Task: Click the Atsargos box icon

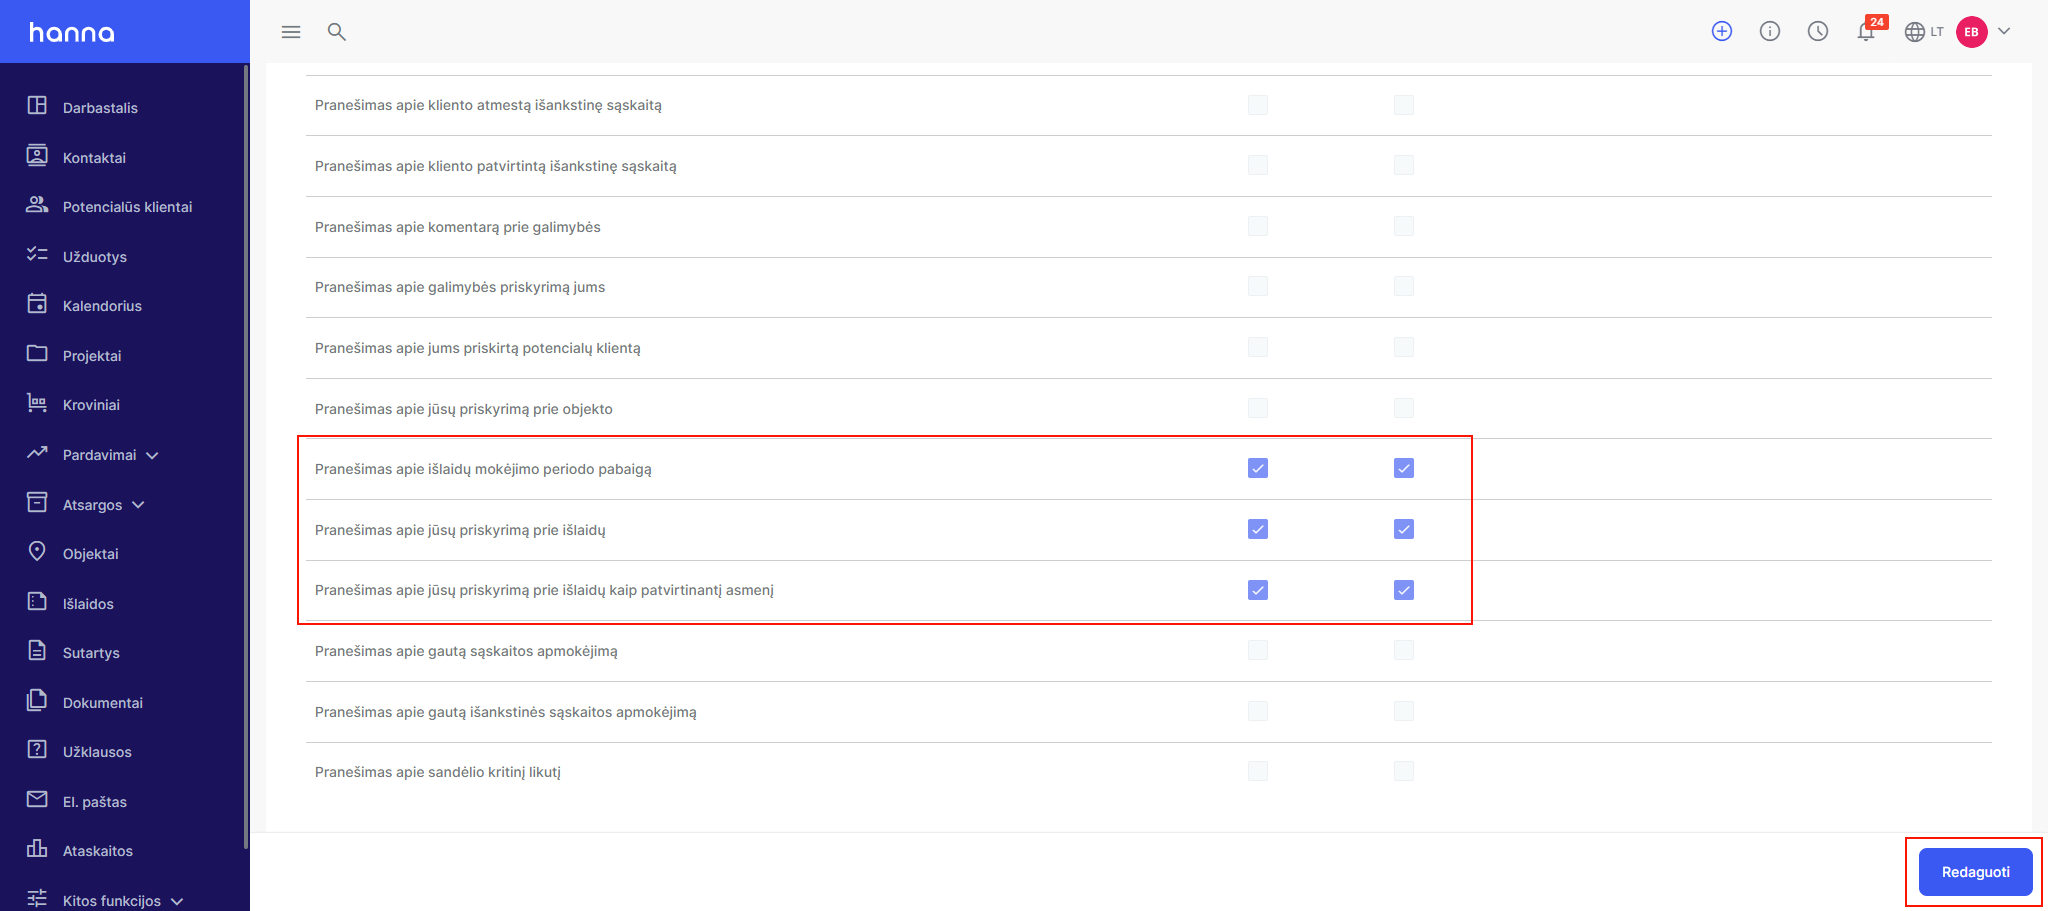Action: click(37, 503)
